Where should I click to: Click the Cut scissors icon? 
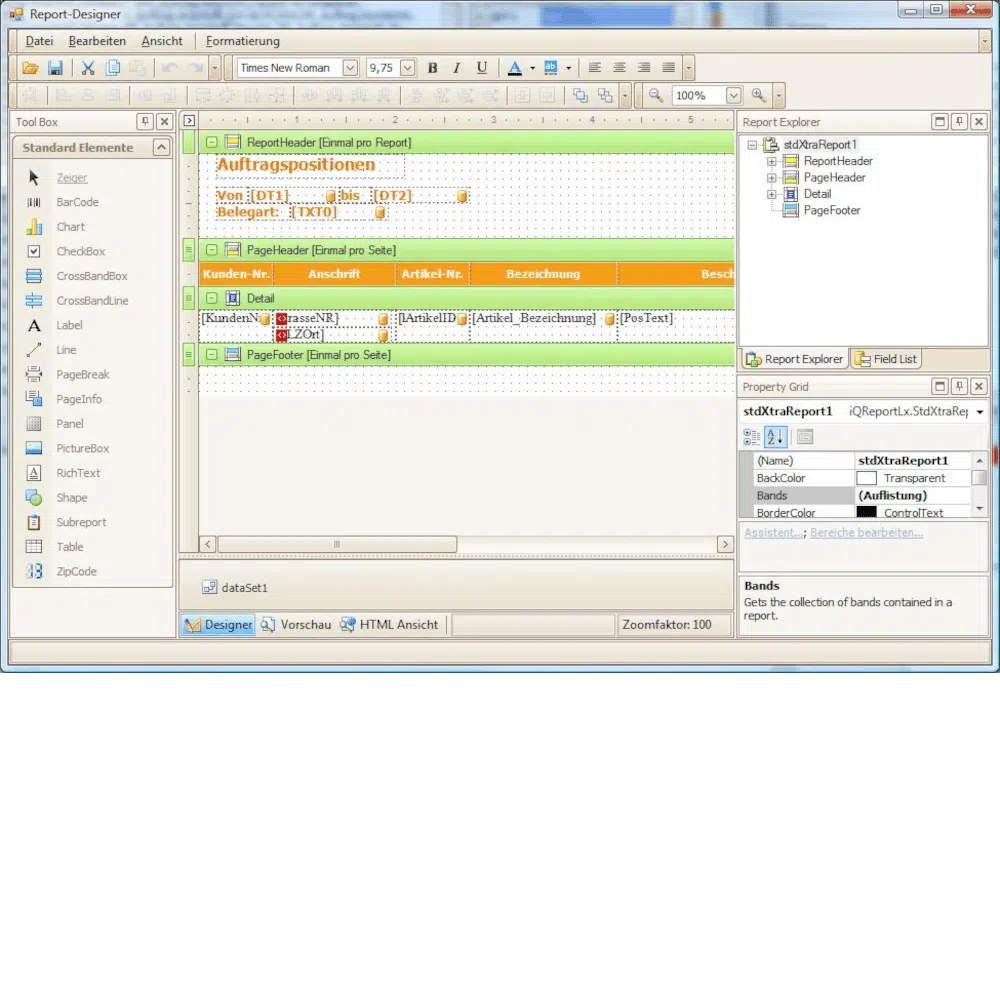click(88, 68)
